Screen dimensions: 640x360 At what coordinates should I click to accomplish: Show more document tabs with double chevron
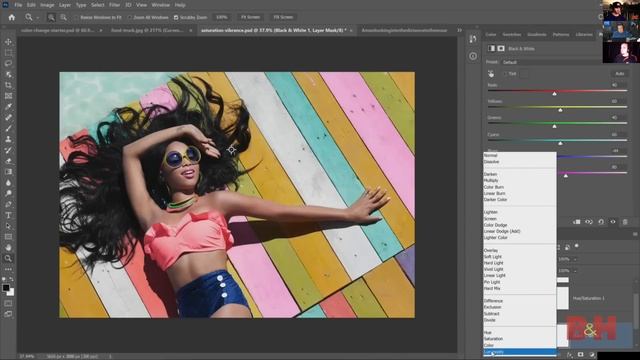[460, 30]
